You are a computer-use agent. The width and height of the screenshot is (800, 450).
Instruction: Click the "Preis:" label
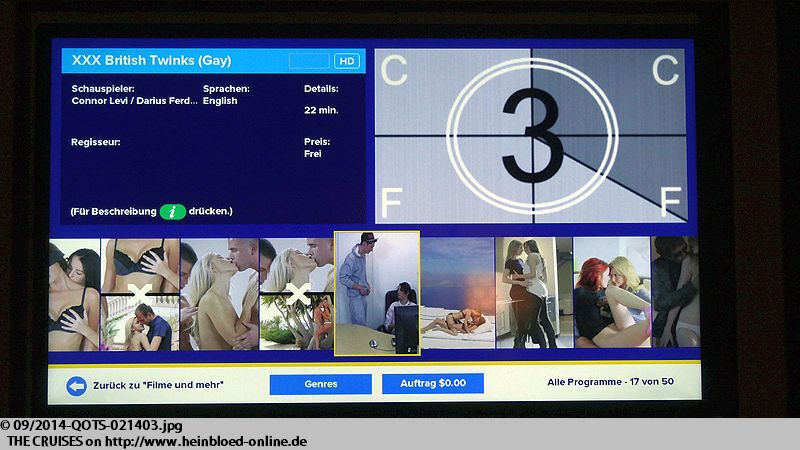click(317, 142)
